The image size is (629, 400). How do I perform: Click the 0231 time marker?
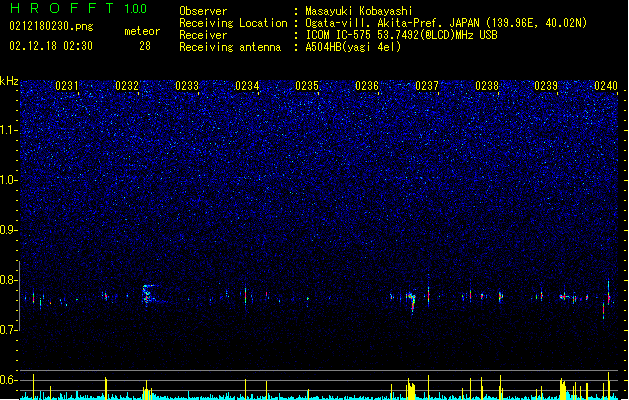coord(67,86)
